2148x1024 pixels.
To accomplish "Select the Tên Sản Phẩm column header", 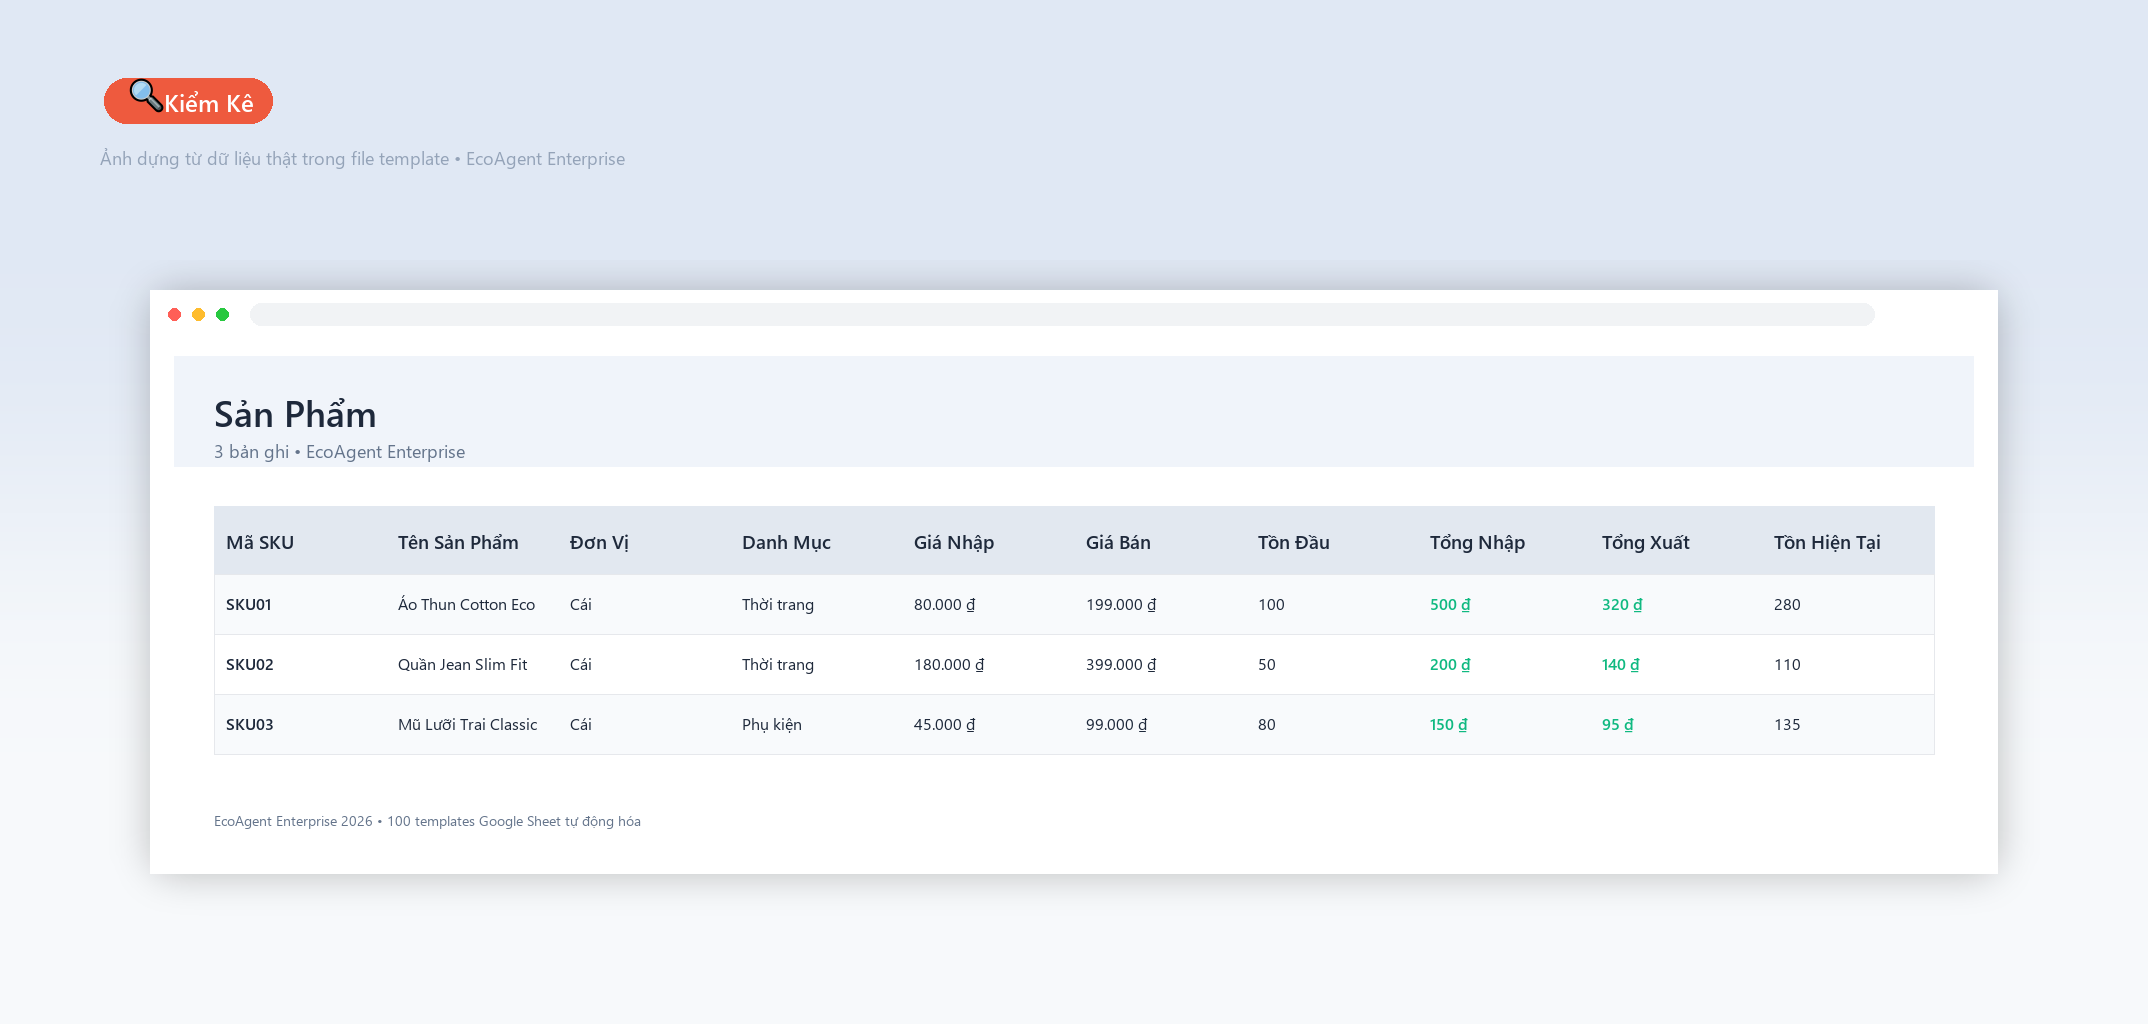I will 458,543.
